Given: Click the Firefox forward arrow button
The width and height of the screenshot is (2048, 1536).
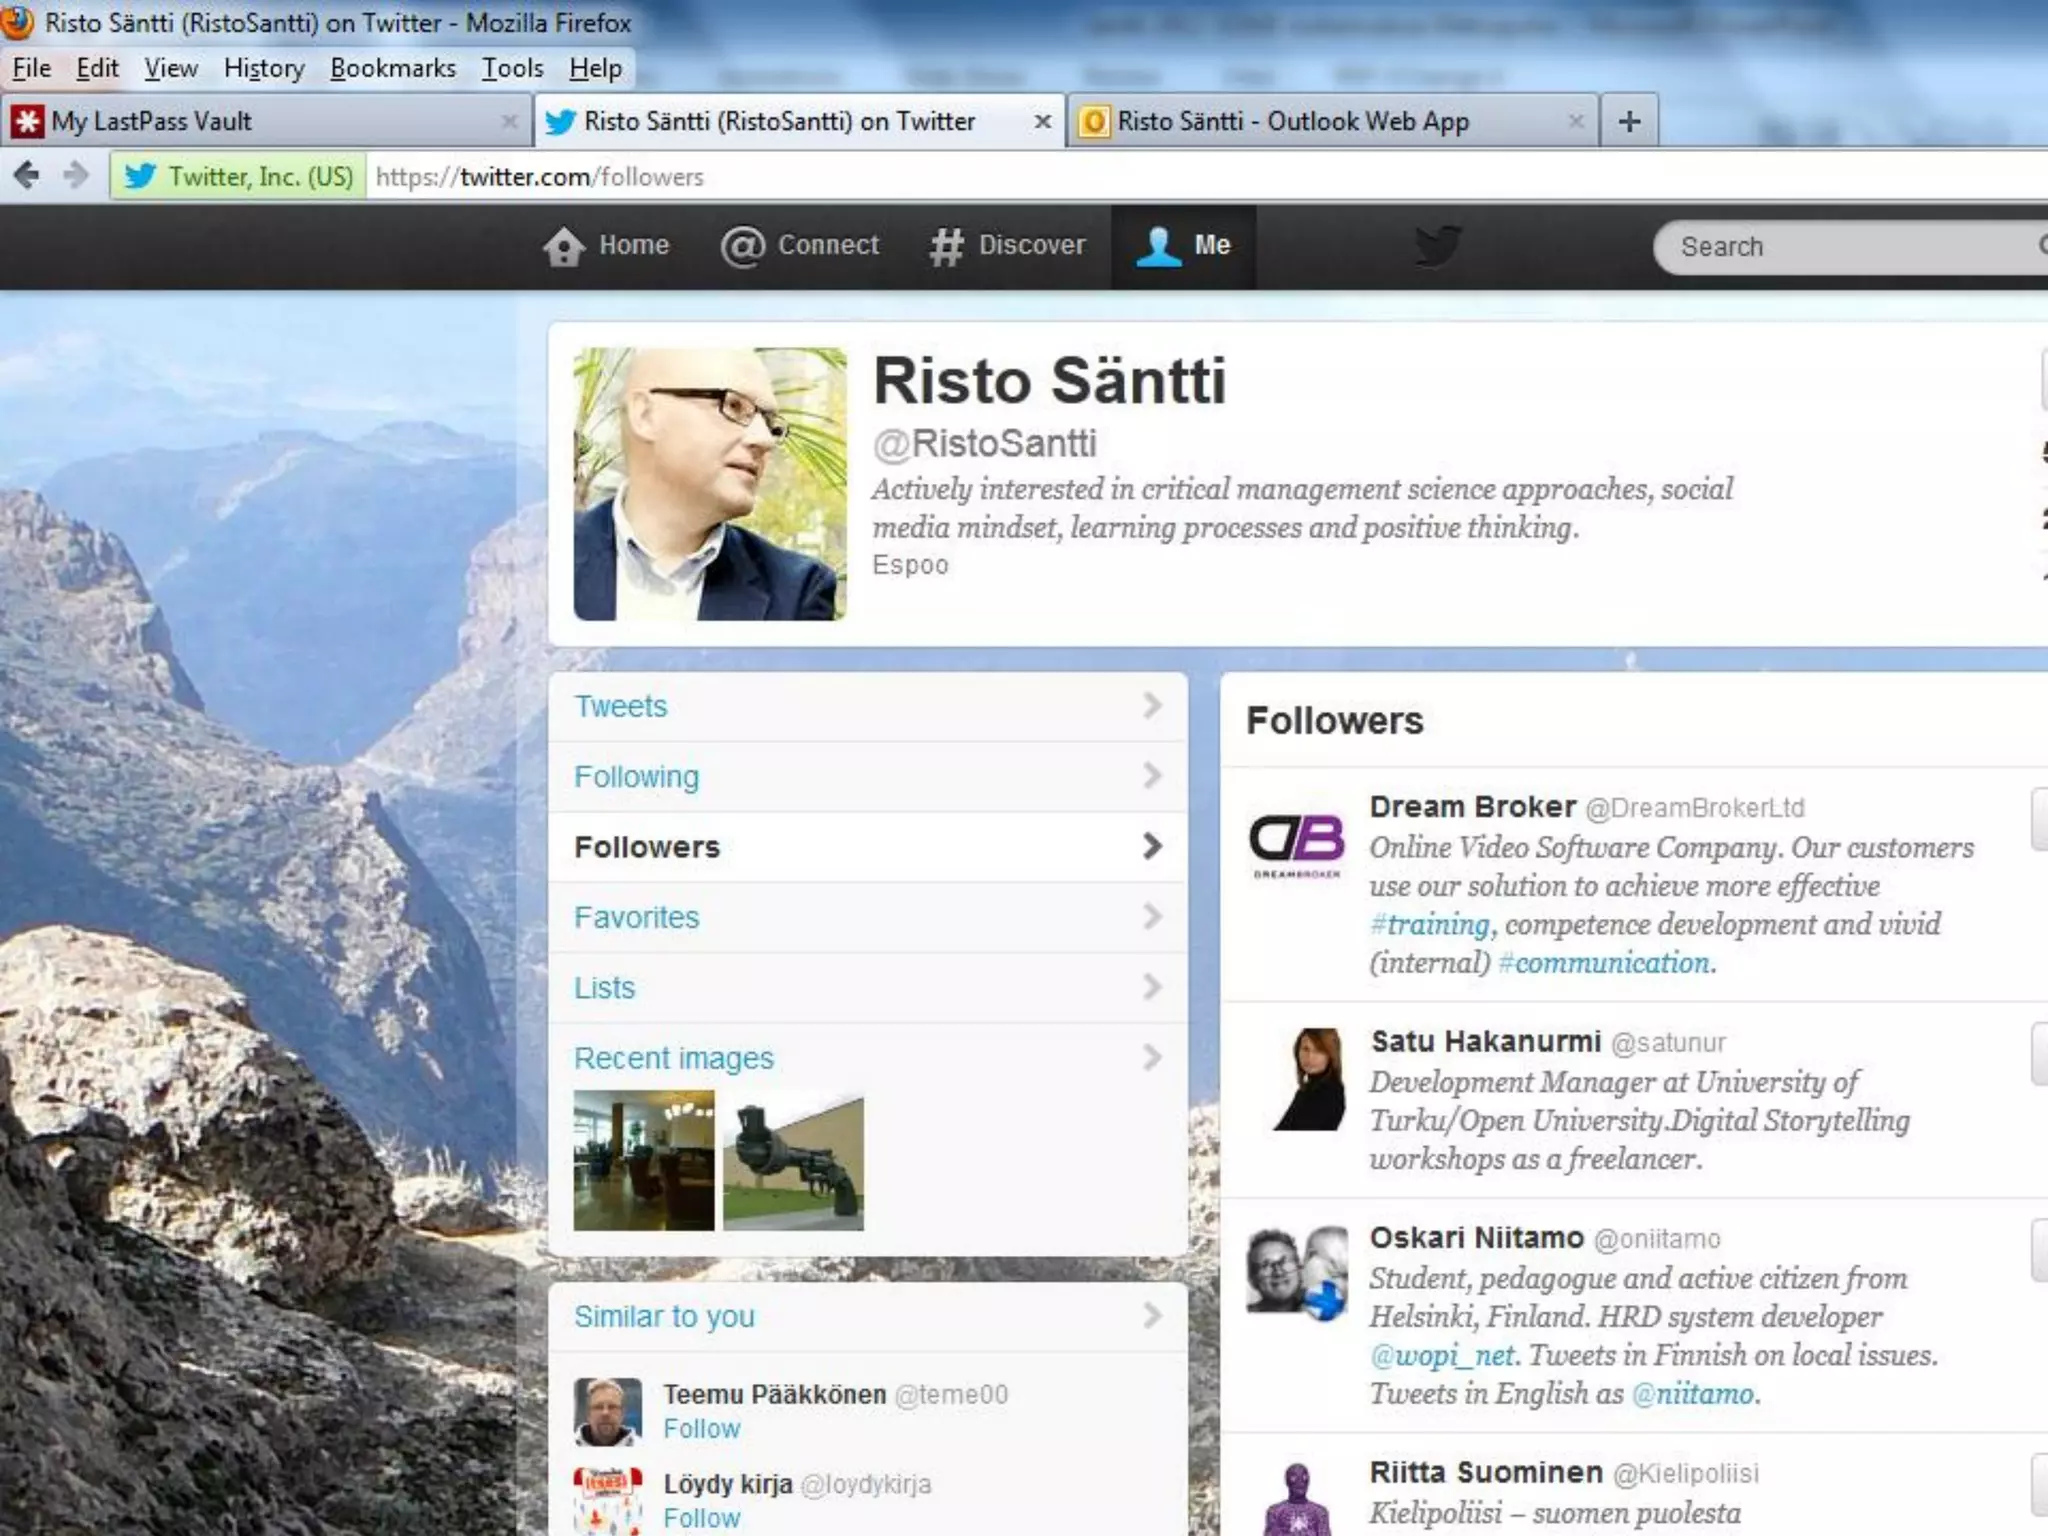Looking at the screenshot, I should (x=75, y=176).
